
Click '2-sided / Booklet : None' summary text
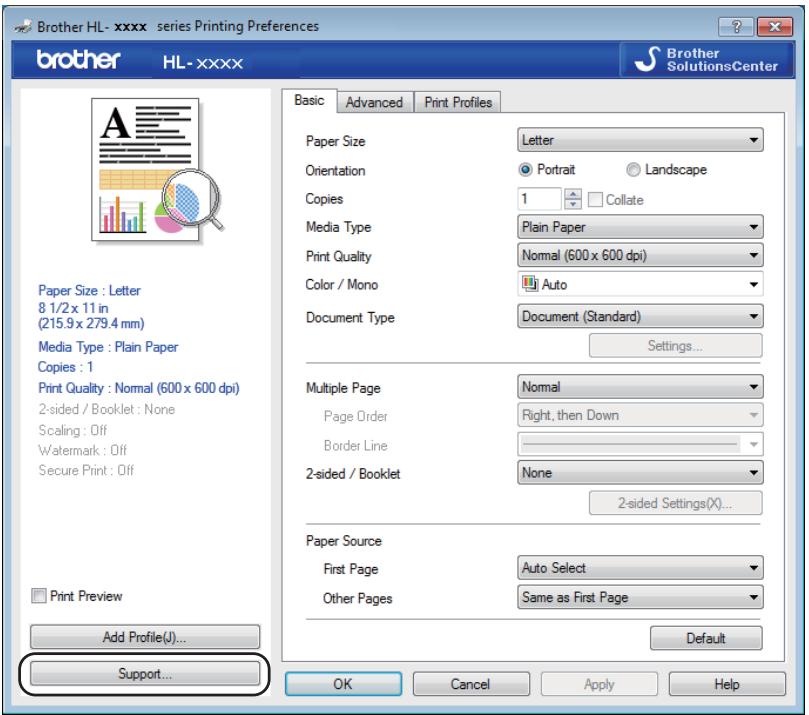coord(106,409)
